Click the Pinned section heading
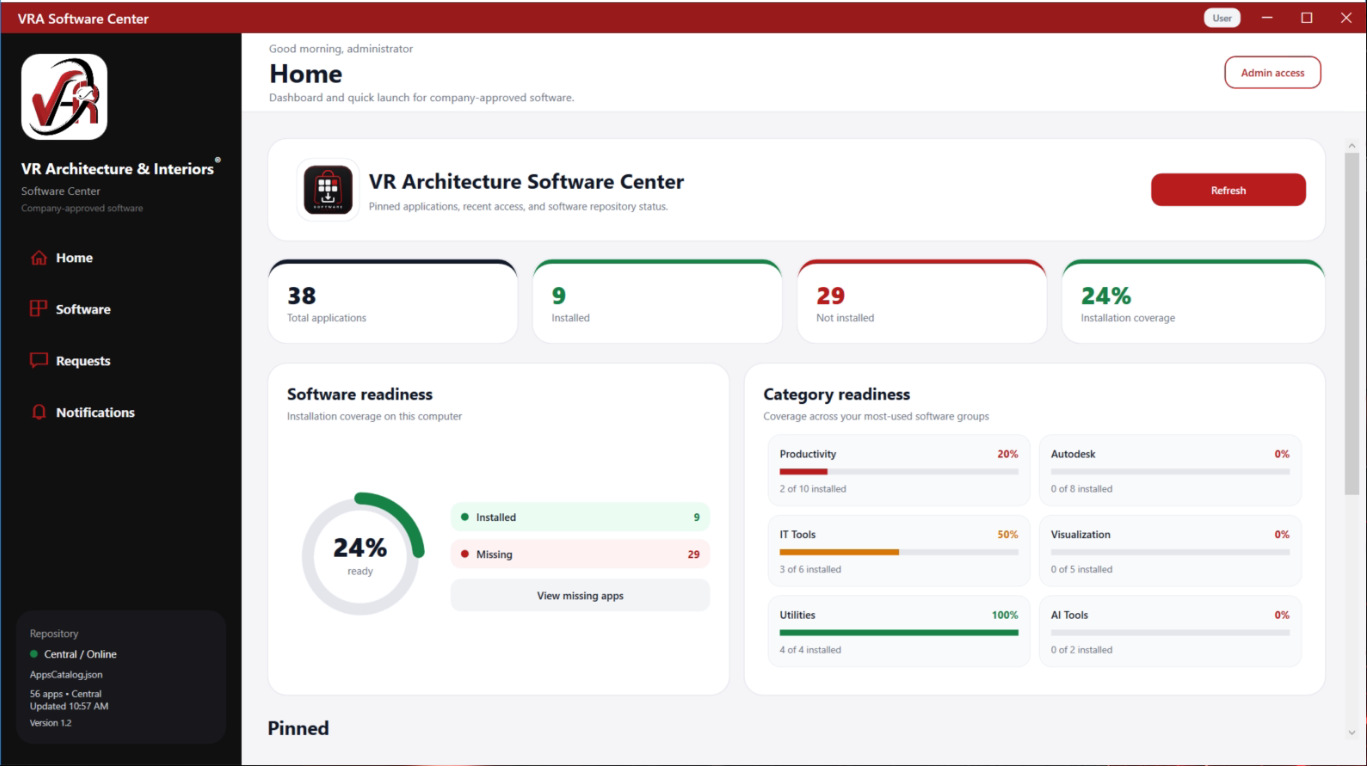This screenshot has width=1367, height=766. click(x=298, y=728)
